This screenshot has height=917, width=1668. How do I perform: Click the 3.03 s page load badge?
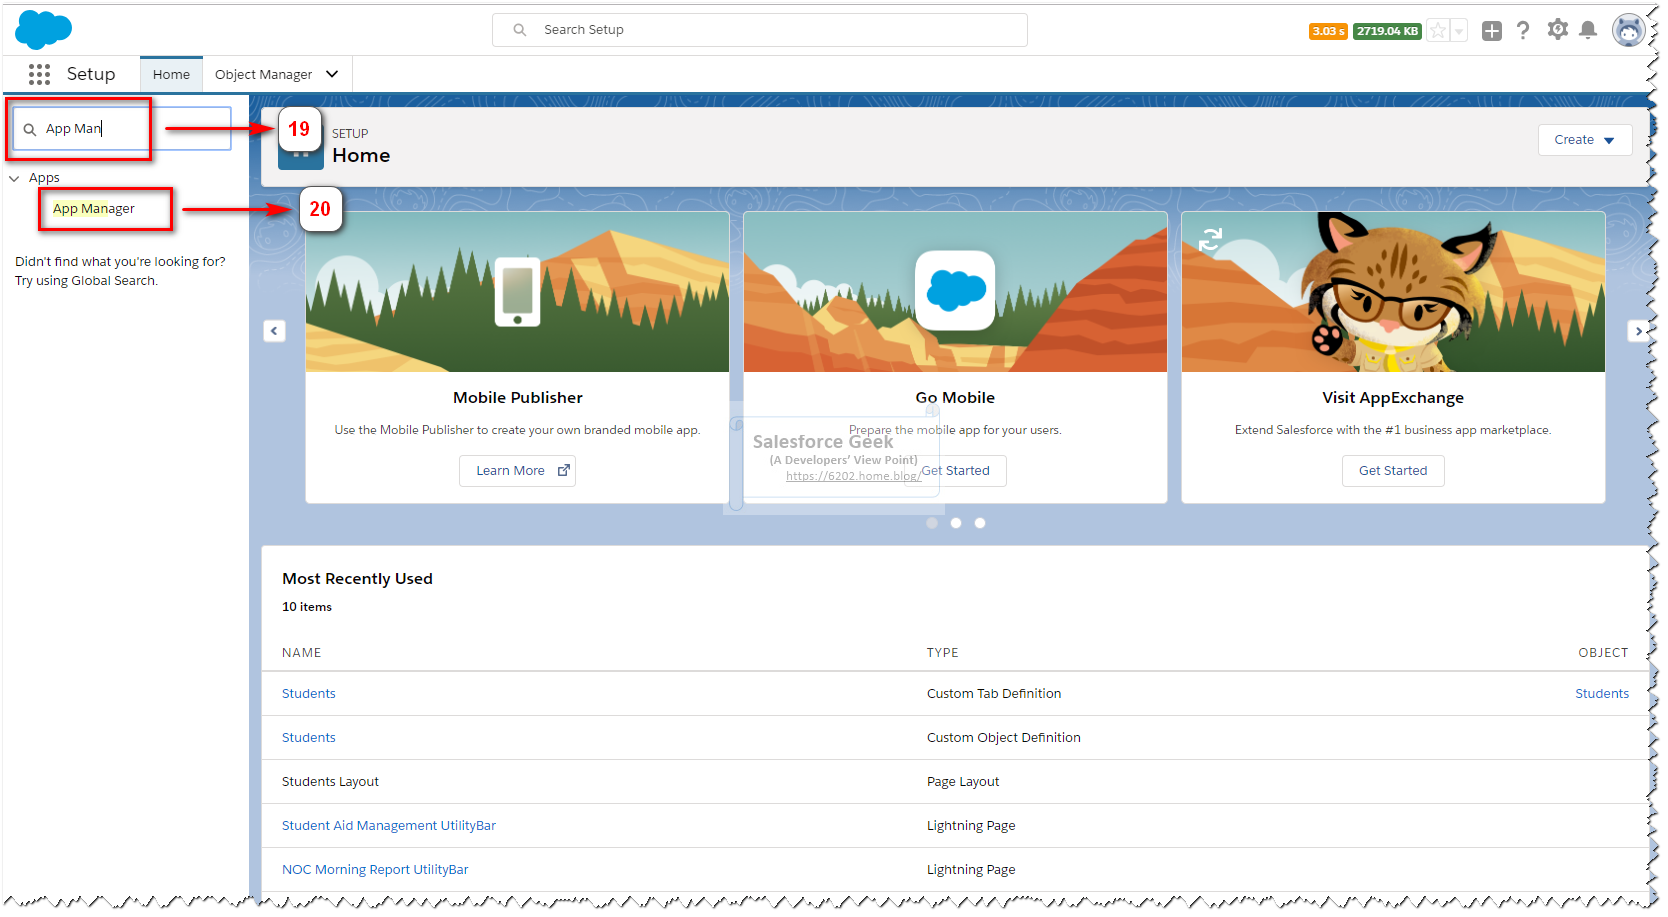click(x=1327, y=30)
